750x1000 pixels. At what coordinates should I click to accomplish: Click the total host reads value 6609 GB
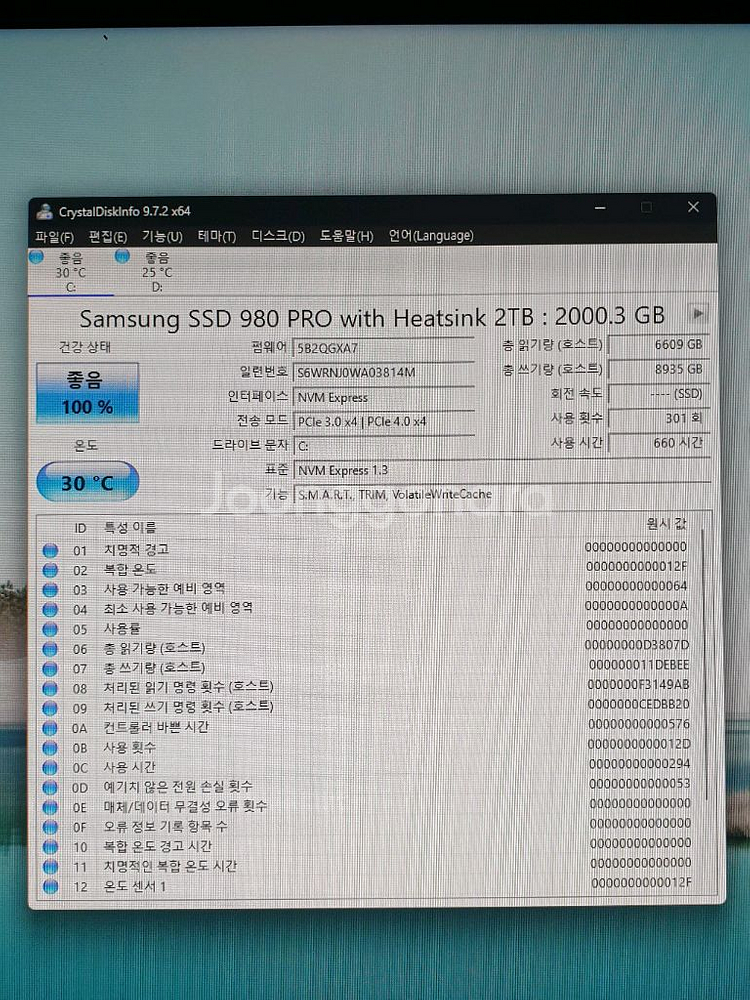pyautogui.click(x=659, y=344)
